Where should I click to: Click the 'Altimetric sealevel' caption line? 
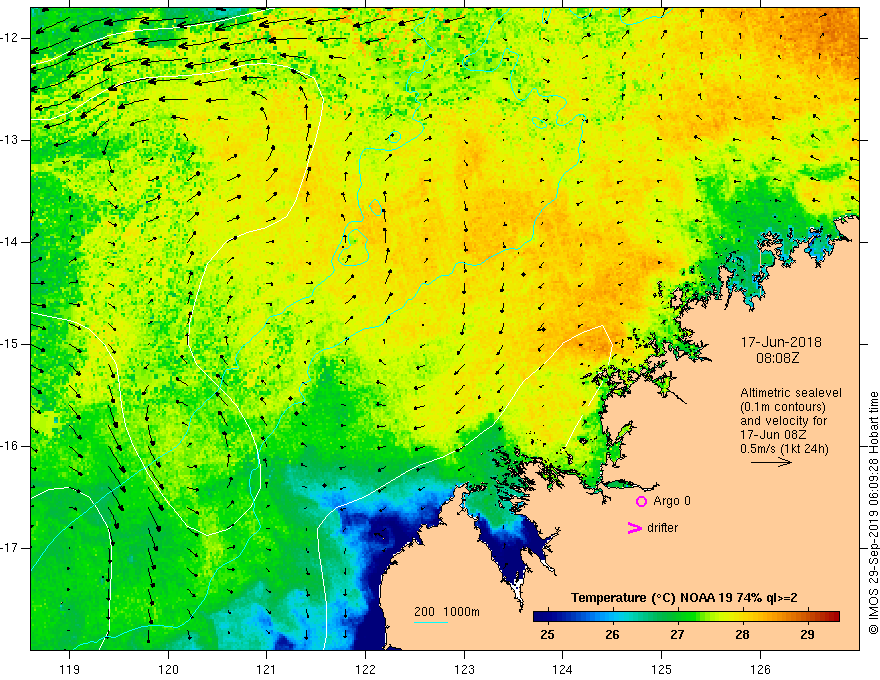(x=791, y=393)
